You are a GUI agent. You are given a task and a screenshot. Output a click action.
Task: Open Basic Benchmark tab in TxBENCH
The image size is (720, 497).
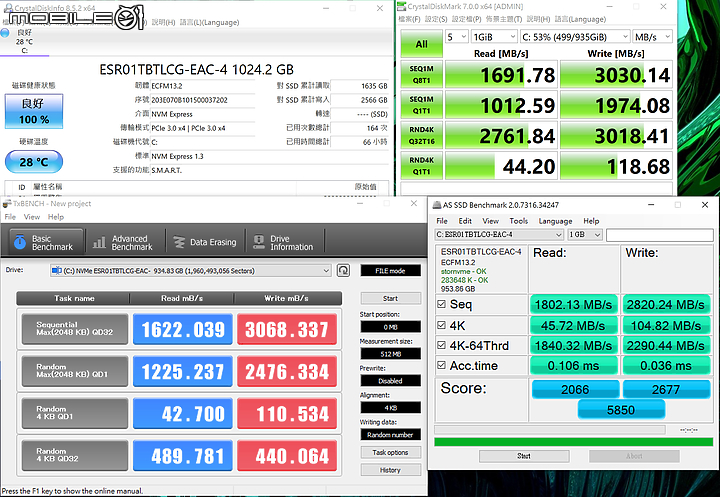46,242
